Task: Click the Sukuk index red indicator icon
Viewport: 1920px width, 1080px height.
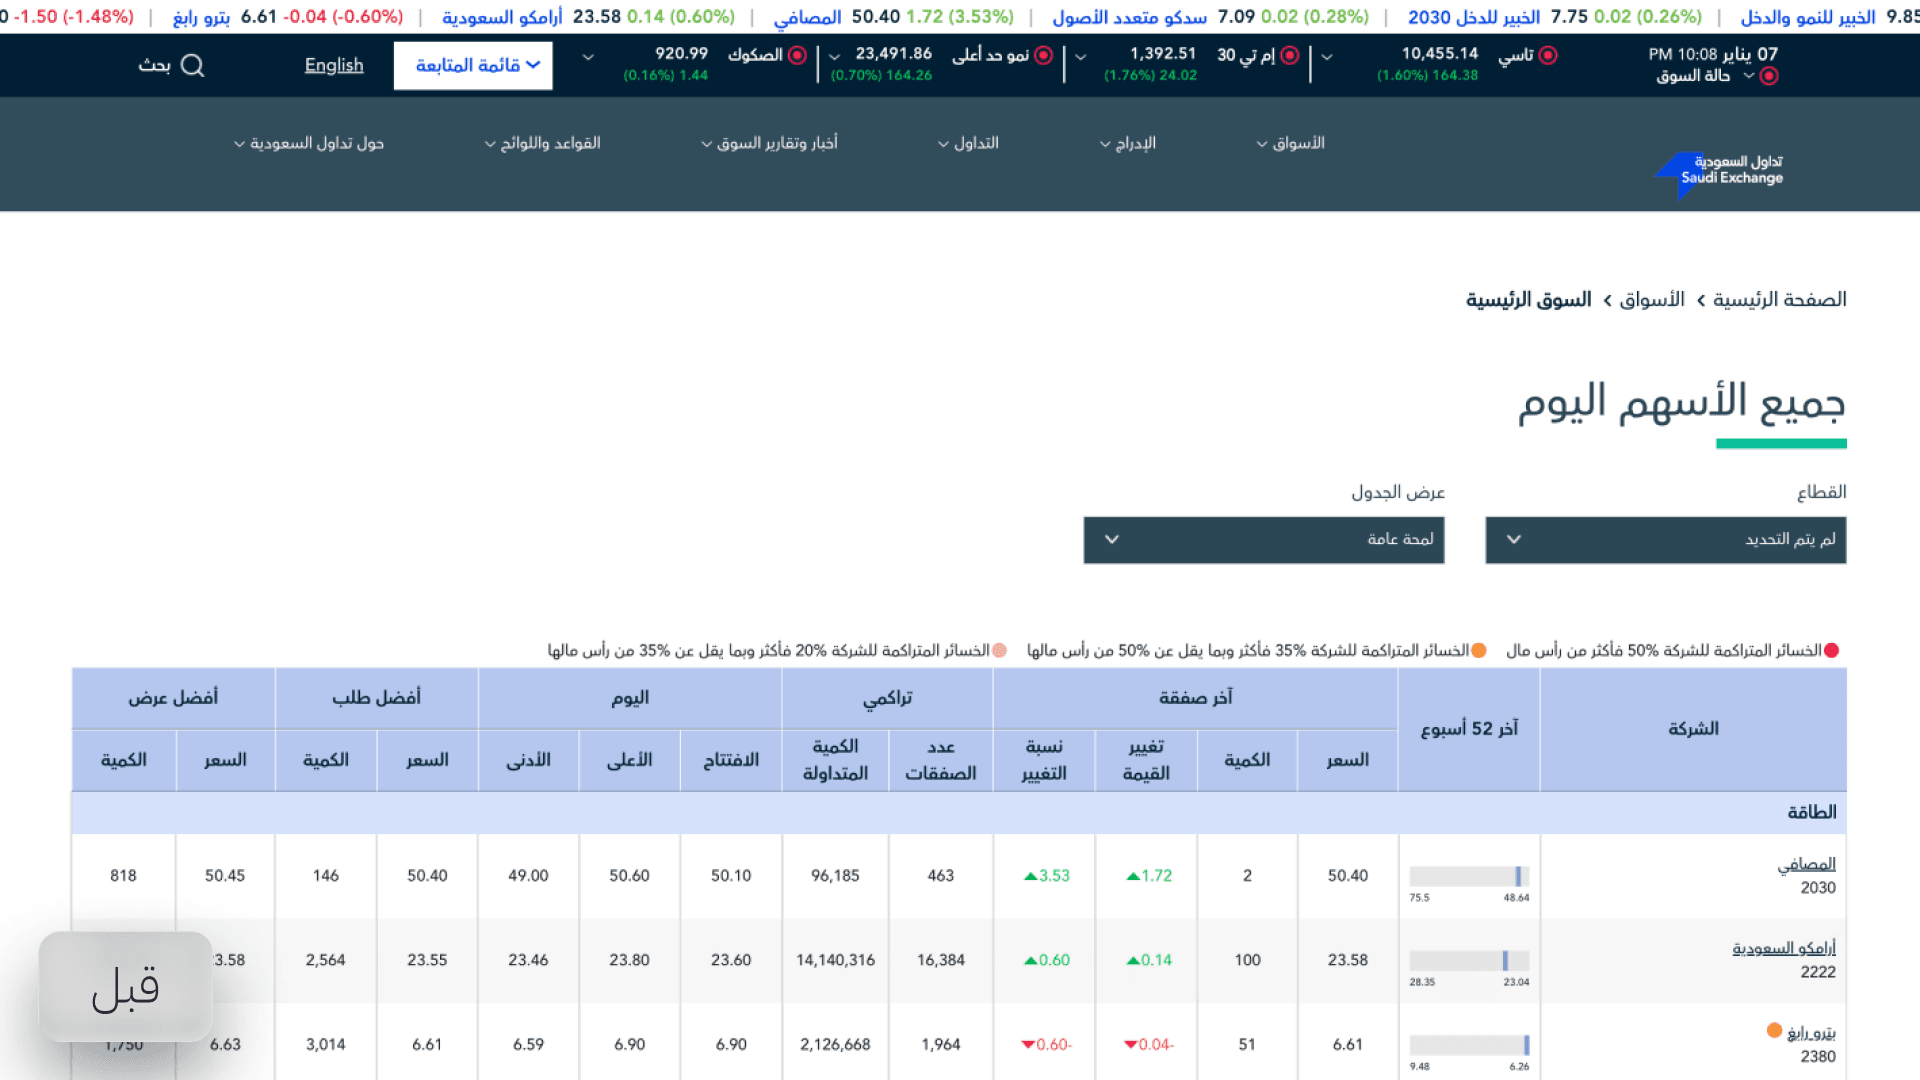Action: pyautogui.click(x=797, y=56)
